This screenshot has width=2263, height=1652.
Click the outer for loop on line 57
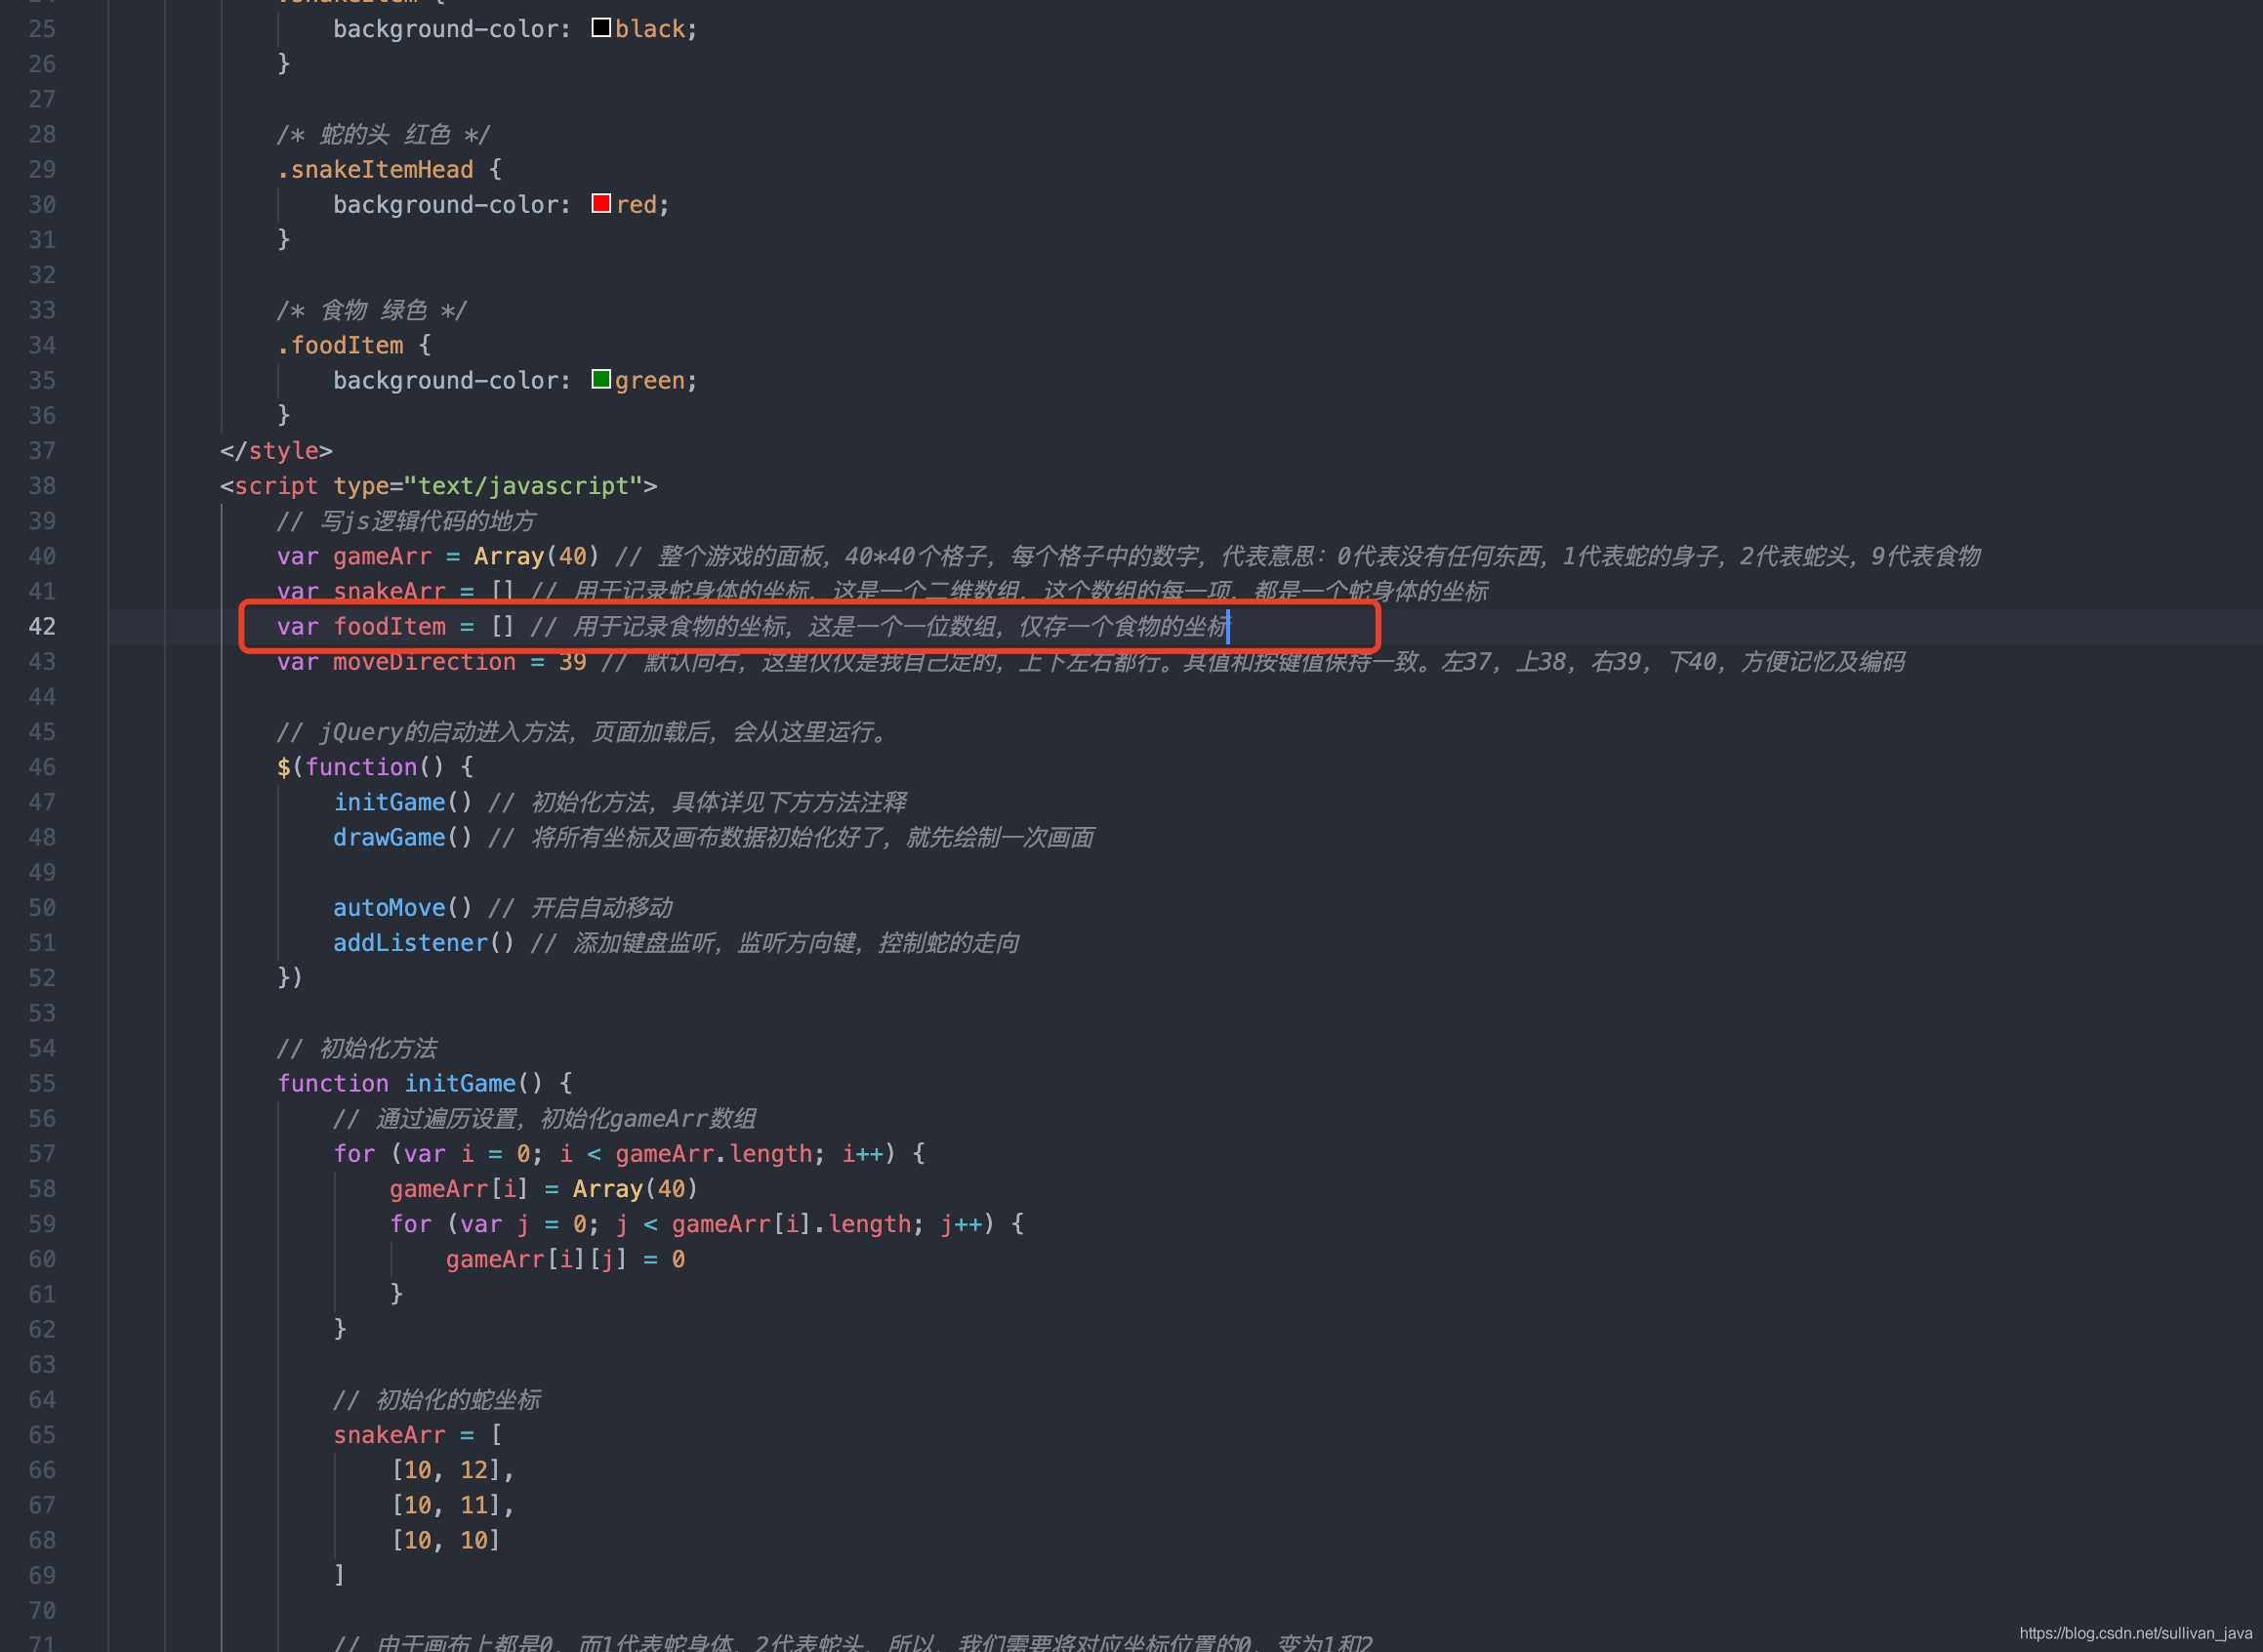[x=629, y=1154]
